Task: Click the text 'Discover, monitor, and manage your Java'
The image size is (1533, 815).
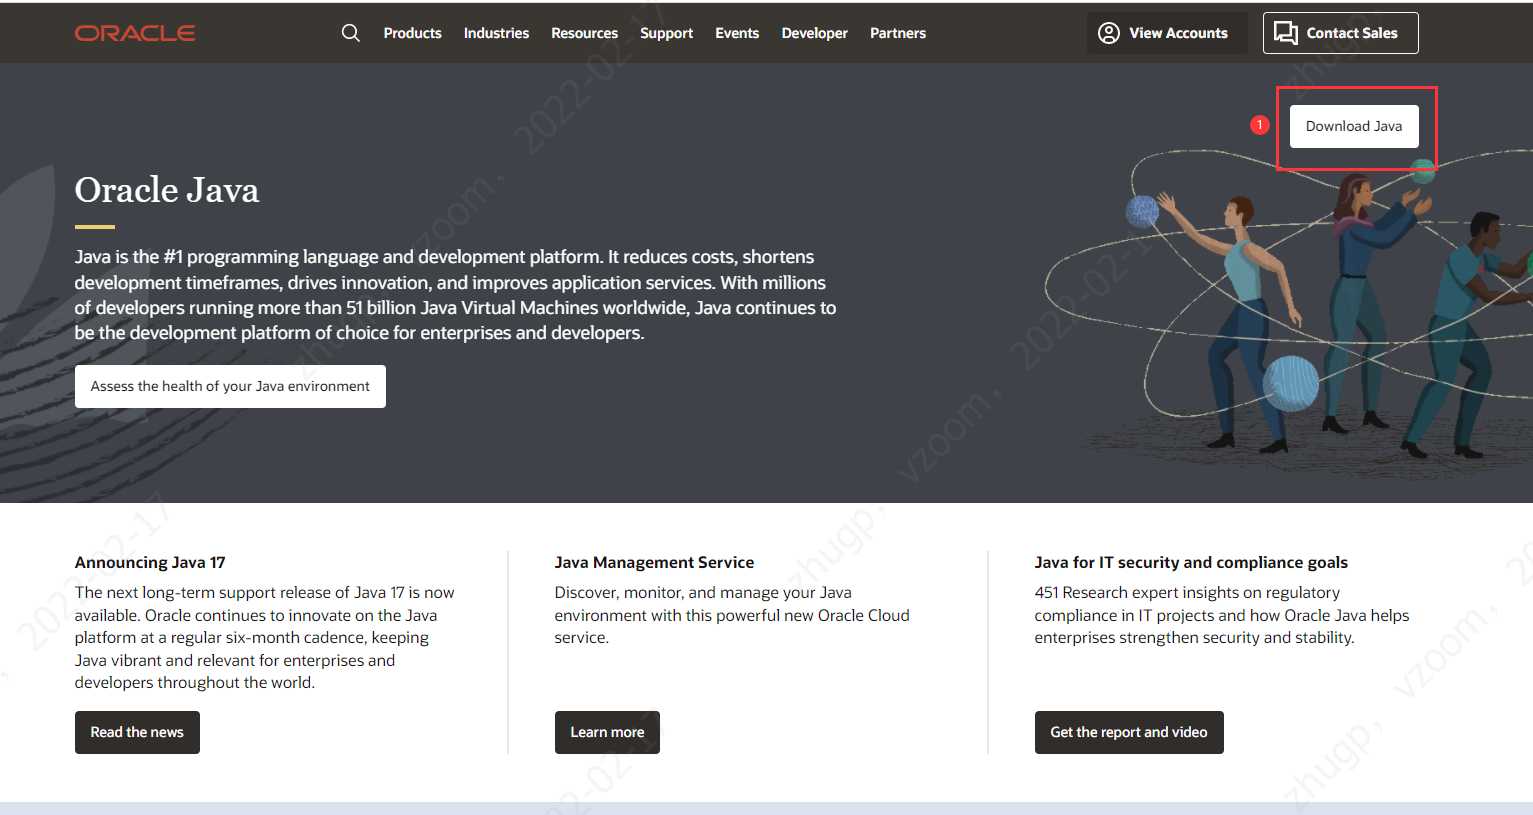Action: coord(732,615)
